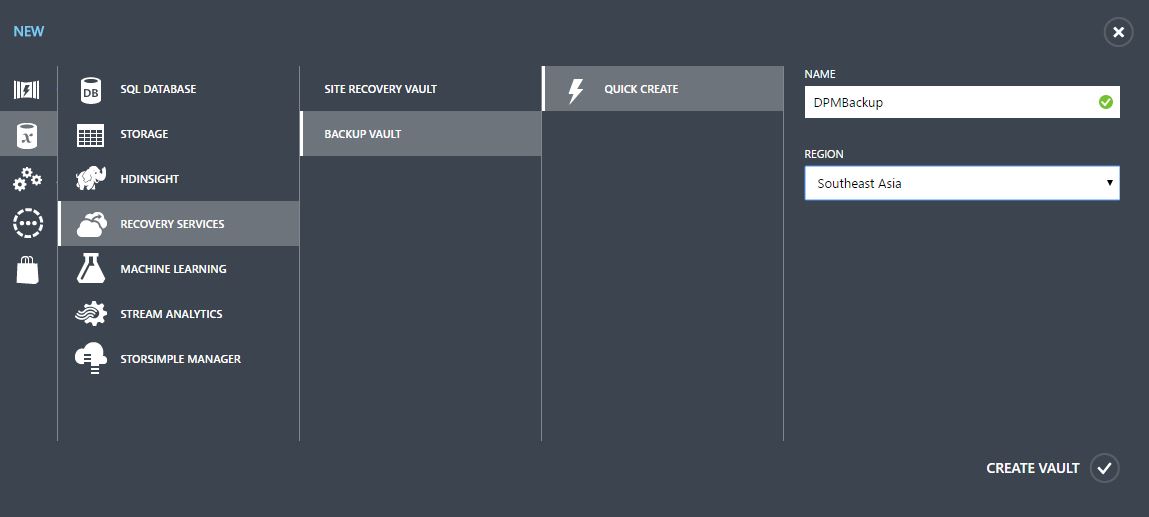This screenshot has height=517, width=1149.
Task: Click the SQL Database cylinder icon
Action: [x=91, y=89]
